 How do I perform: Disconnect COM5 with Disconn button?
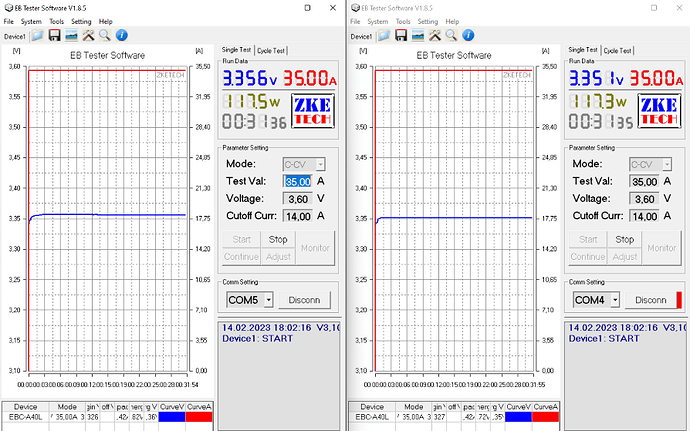pos(304,300)
